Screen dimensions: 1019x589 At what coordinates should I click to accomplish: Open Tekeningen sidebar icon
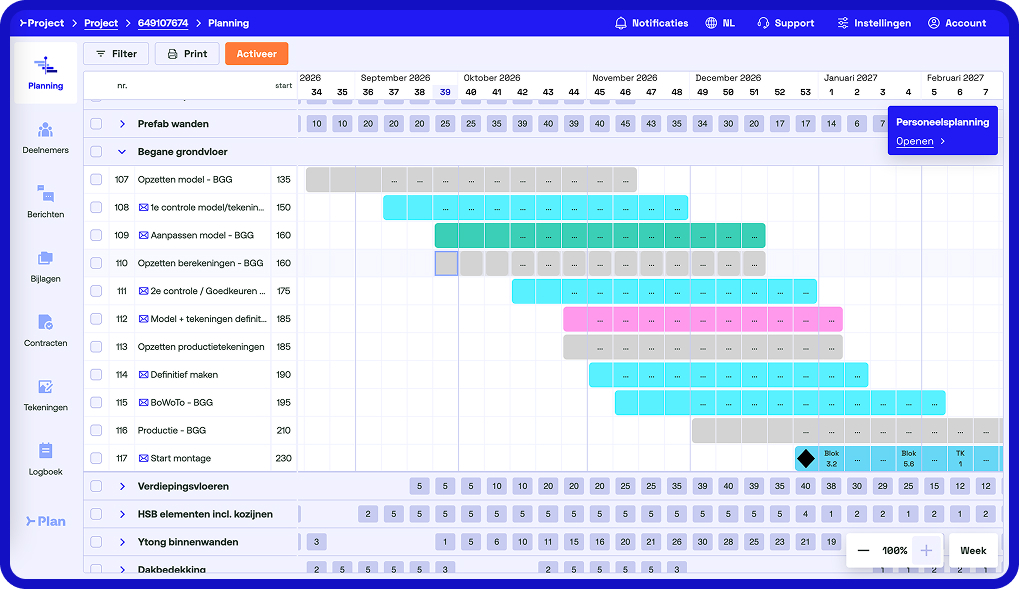[x=45, y=387]
